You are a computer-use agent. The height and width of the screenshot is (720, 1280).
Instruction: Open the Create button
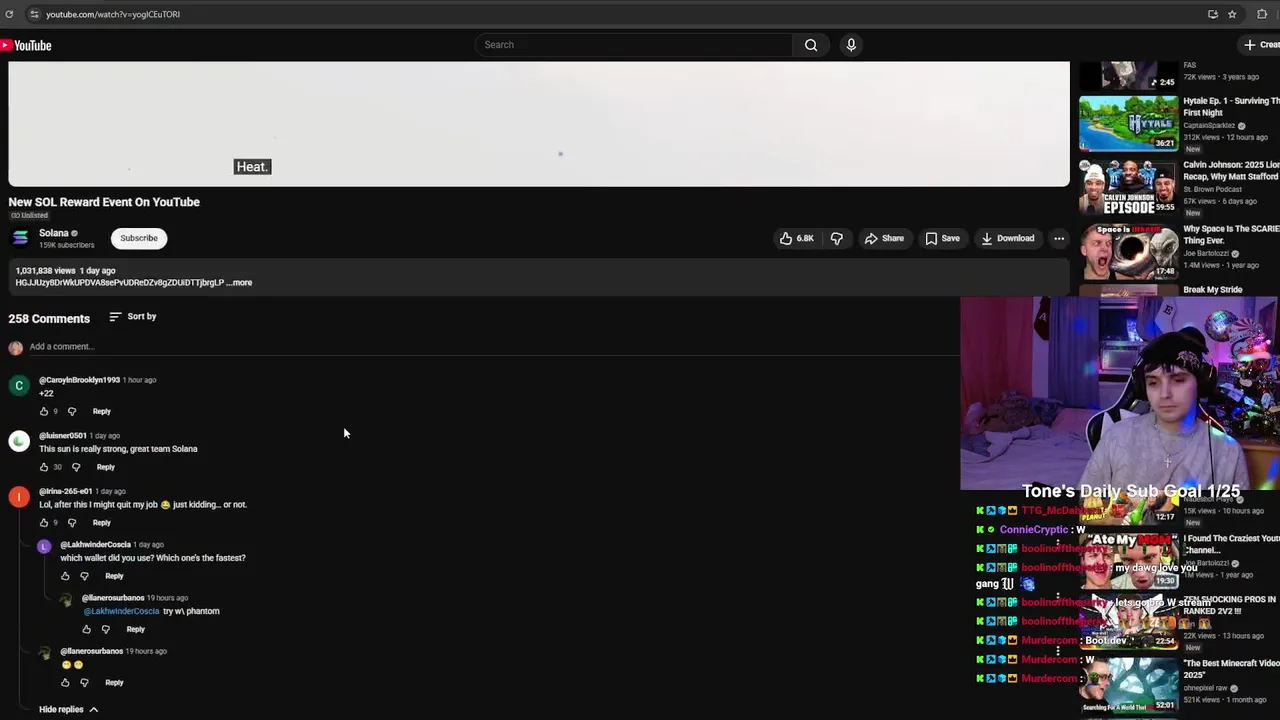(1262, 45)
